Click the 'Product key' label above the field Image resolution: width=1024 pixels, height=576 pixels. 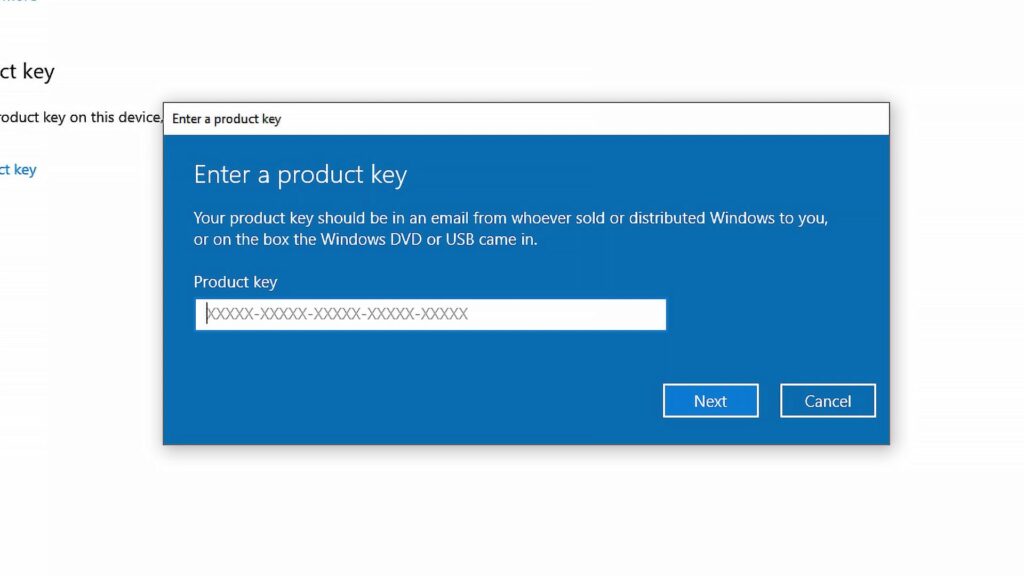pos(236,282)
